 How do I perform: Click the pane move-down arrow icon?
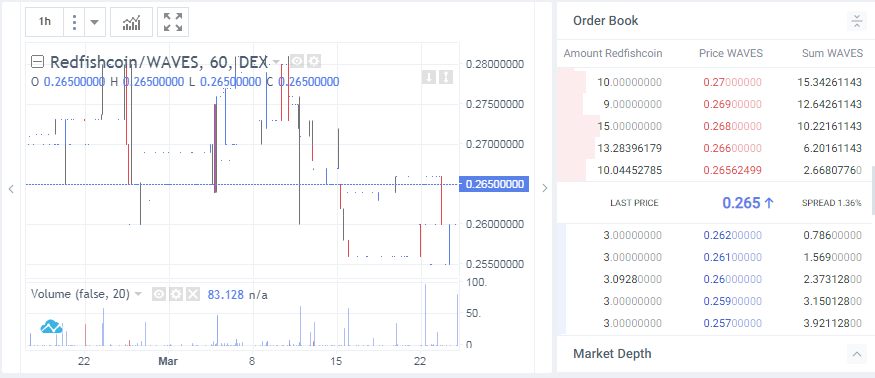[x=428, y=76]
